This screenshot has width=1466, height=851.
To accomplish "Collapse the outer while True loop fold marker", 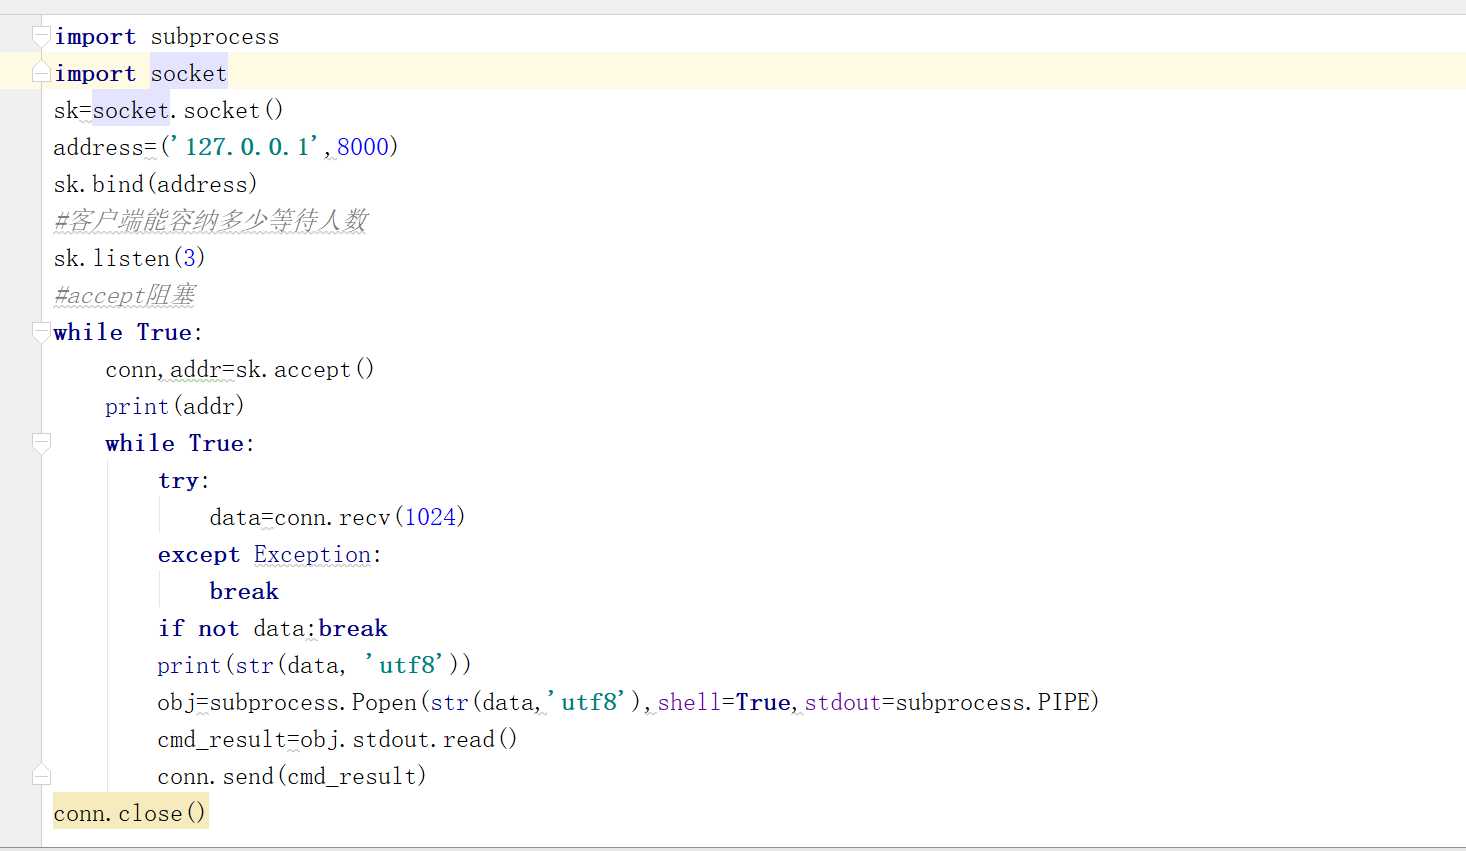I will (x=41, y=332).
